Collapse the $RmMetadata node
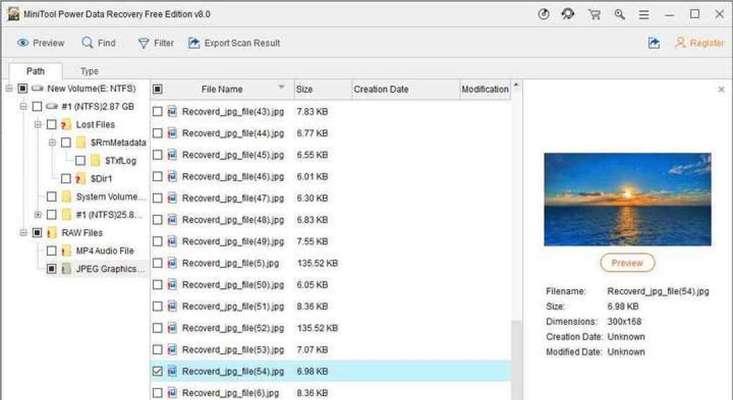This screenshot has height=400, width=733. click(52, 142)
